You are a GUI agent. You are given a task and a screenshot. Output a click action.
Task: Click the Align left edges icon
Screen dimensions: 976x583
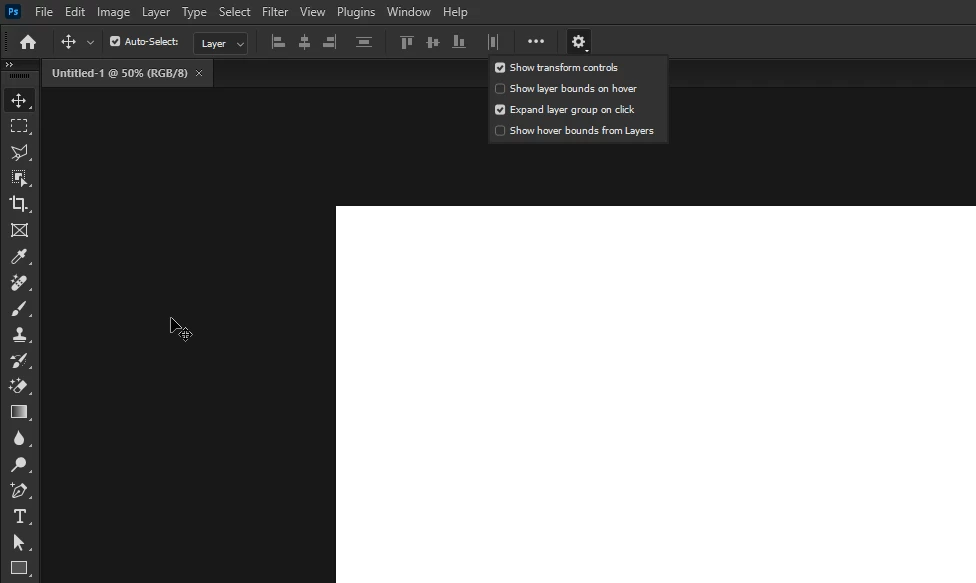[x=278, y=42]
